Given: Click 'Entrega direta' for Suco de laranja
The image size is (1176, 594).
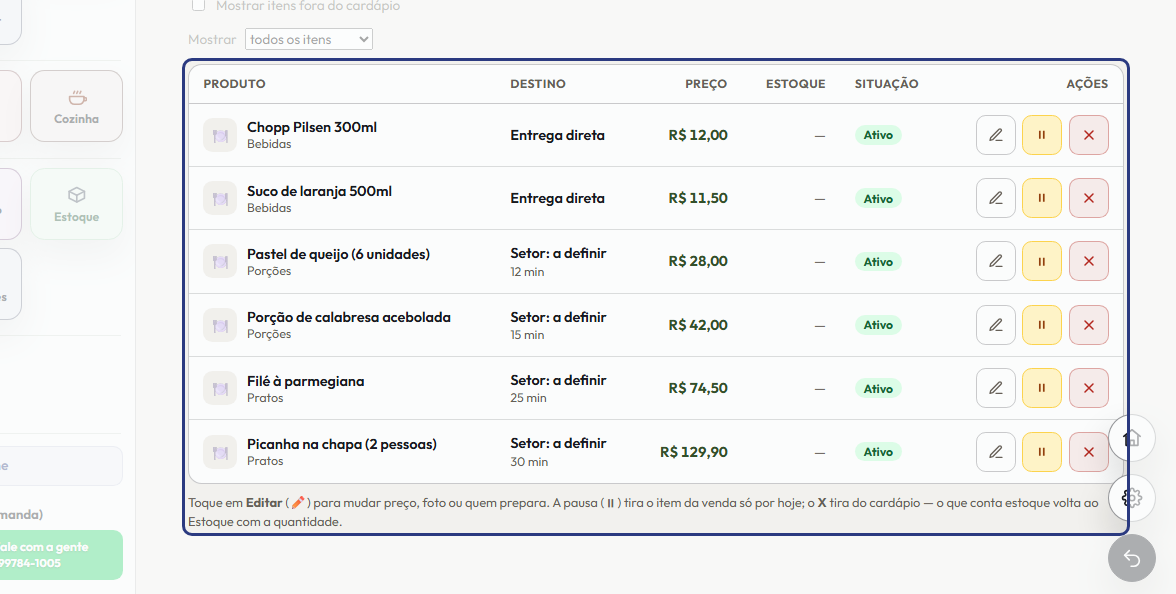Looking at the screenshot, I should (x=557, y=198).
